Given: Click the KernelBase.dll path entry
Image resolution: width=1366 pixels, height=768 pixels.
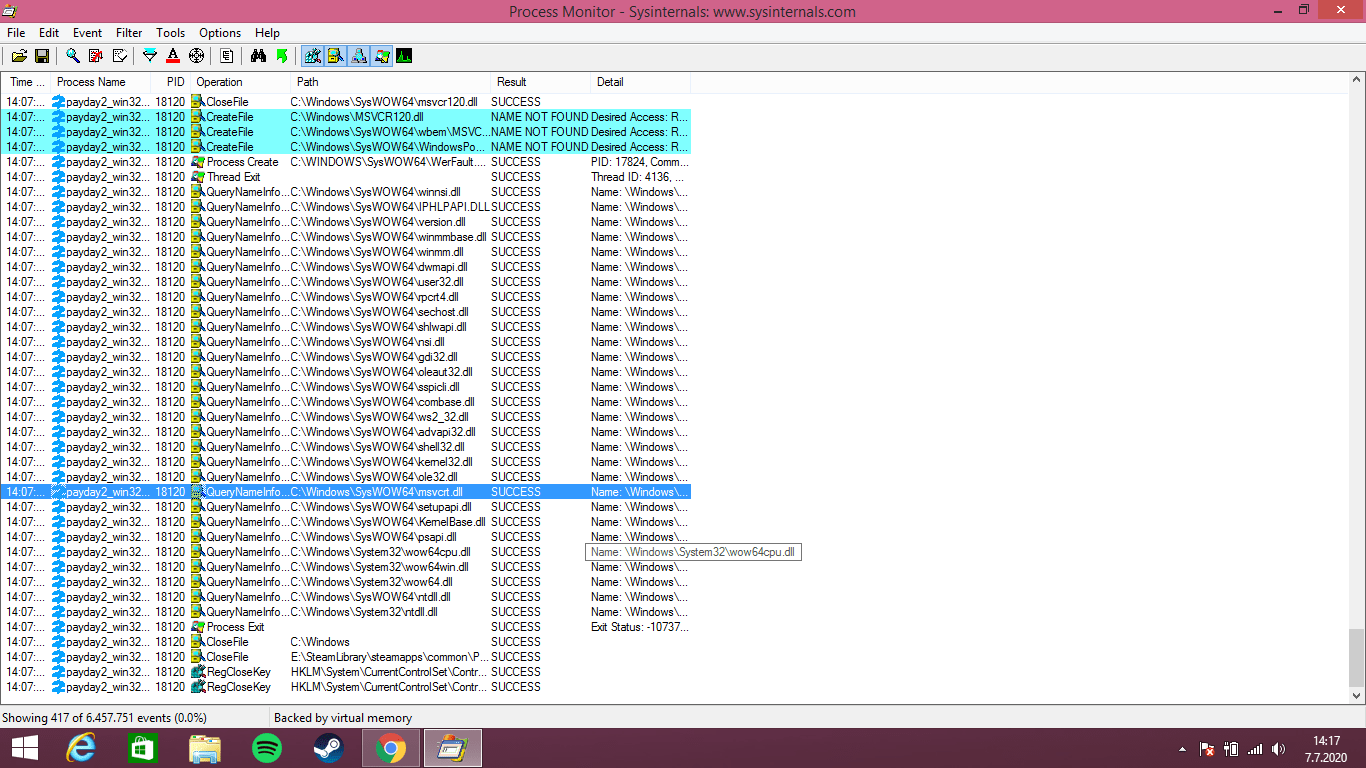Looking at the screenshot, I should click(x=388, y=522).
